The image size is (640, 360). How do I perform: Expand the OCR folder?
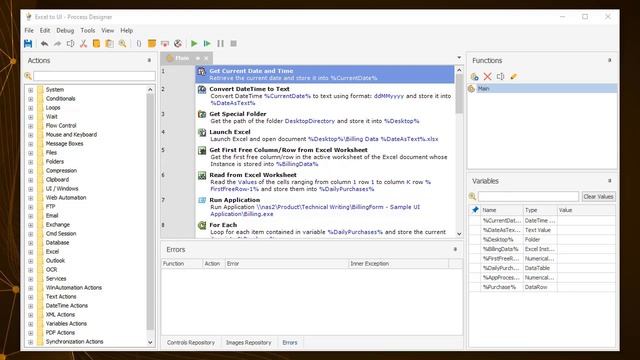(x=31, y=270)
